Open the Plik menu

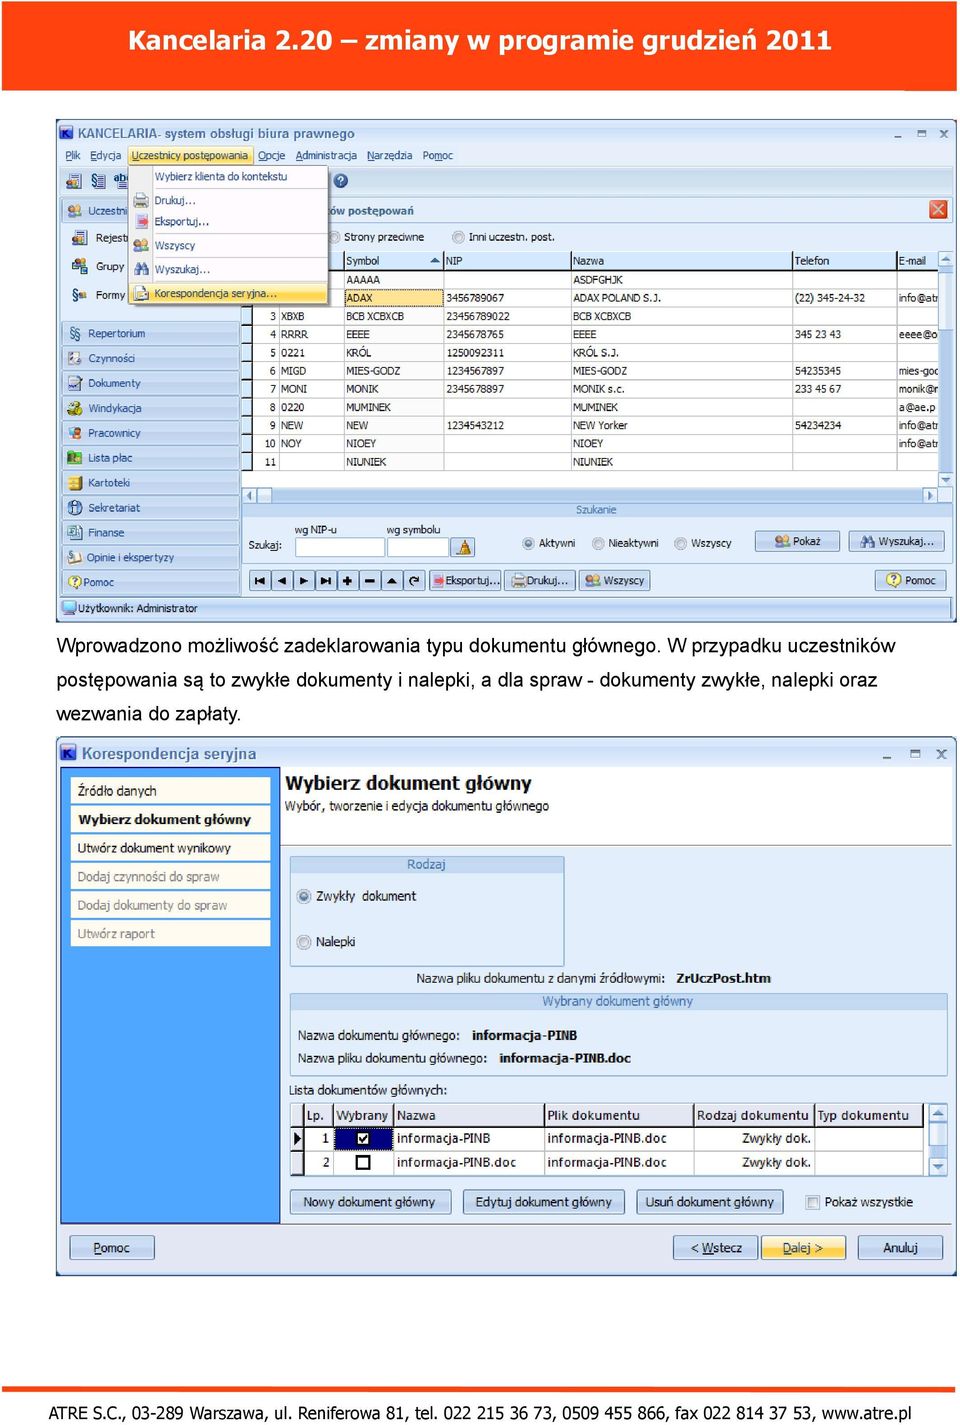coord(73,156)
